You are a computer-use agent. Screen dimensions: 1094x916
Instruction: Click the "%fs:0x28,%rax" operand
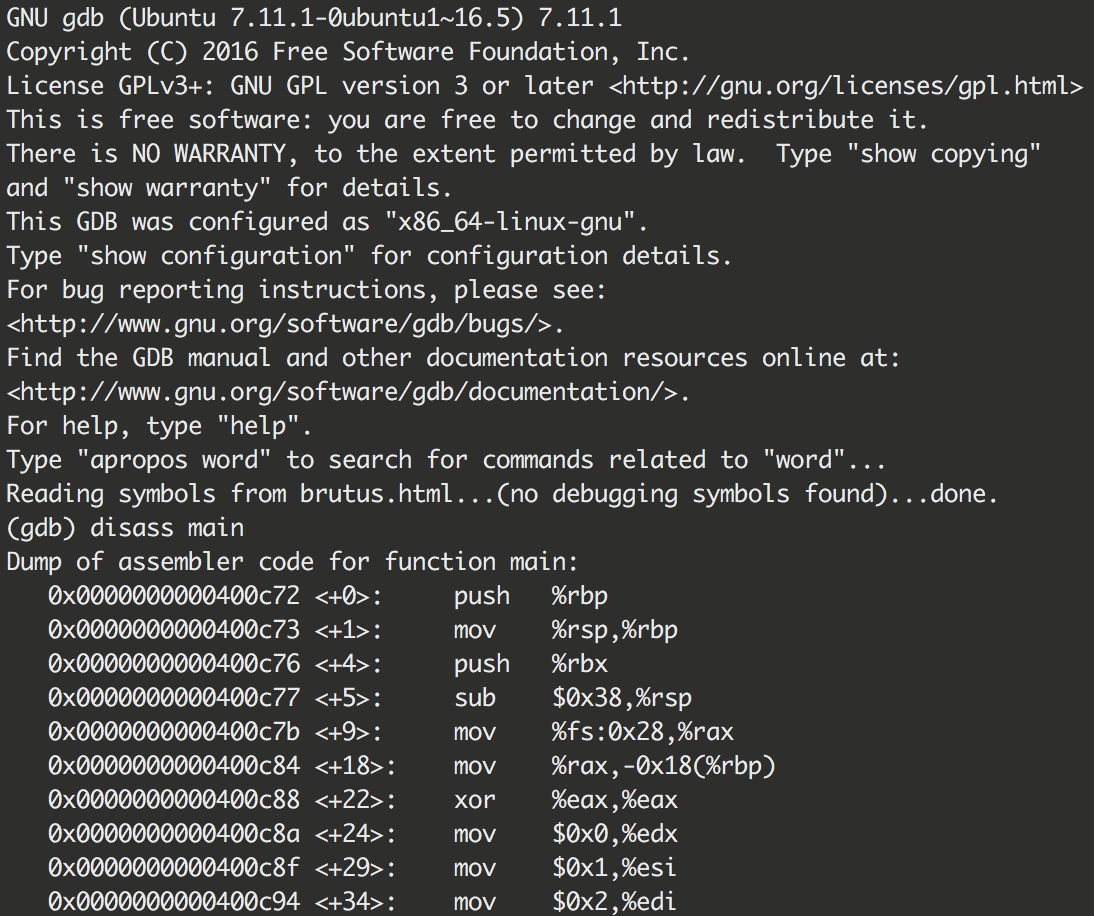[x=642, y=732]
